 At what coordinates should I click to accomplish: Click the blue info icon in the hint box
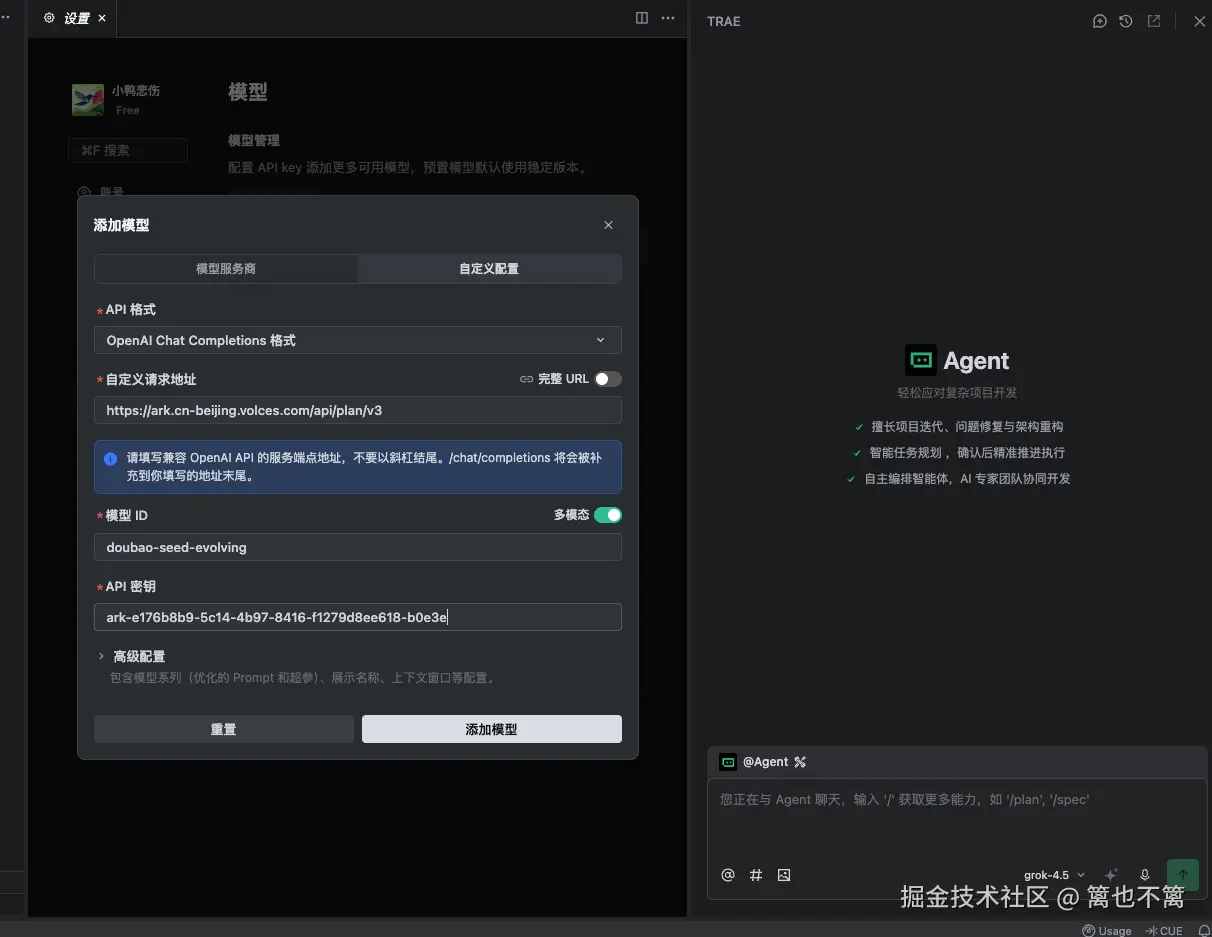click(x=110, y=459)
